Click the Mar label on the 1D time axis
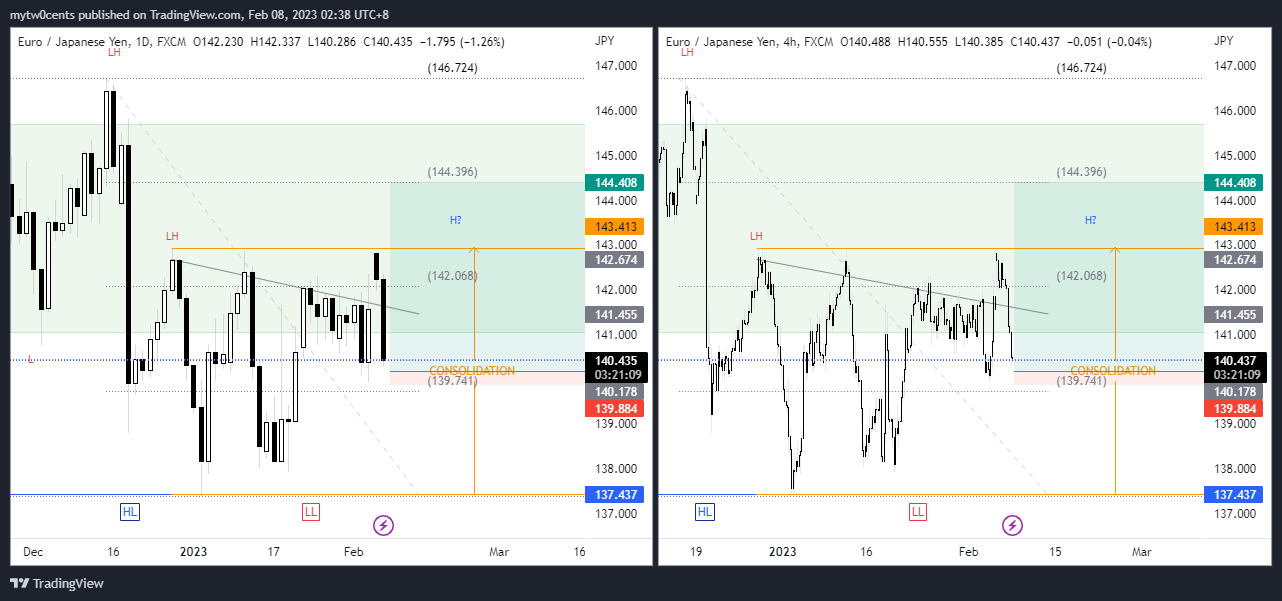Screen dimensions: 1282x601 499,552
